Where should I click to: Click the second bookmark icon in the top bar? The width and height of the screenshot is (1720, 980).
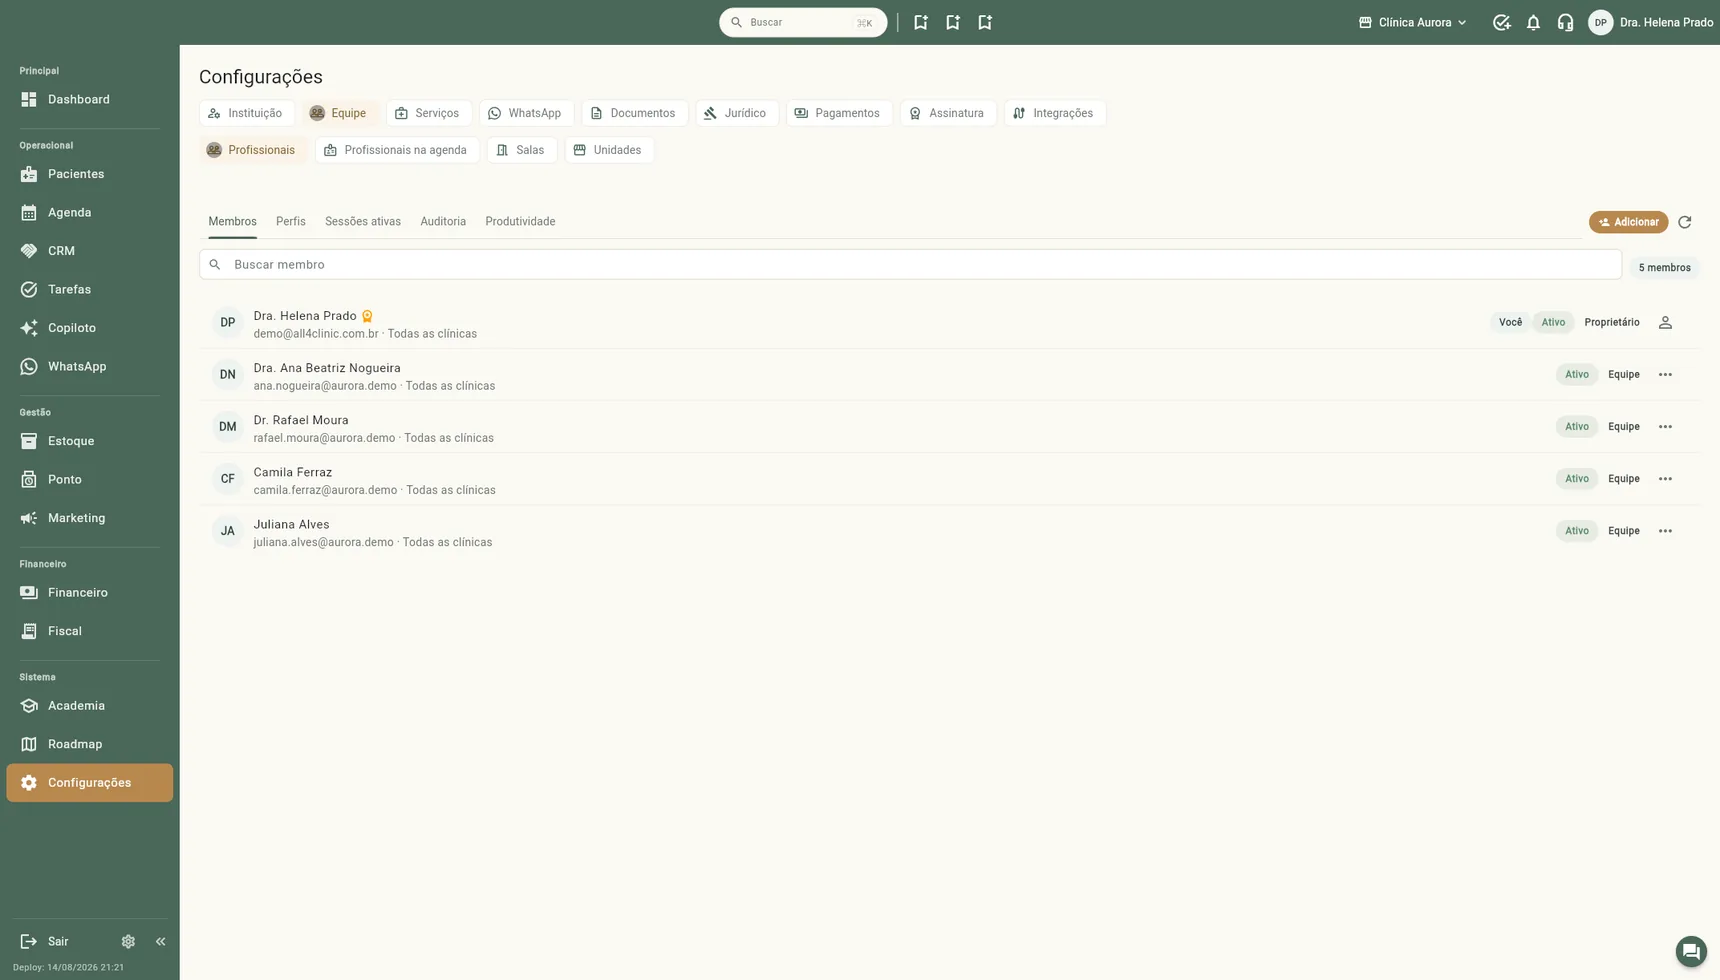(953, 22)
